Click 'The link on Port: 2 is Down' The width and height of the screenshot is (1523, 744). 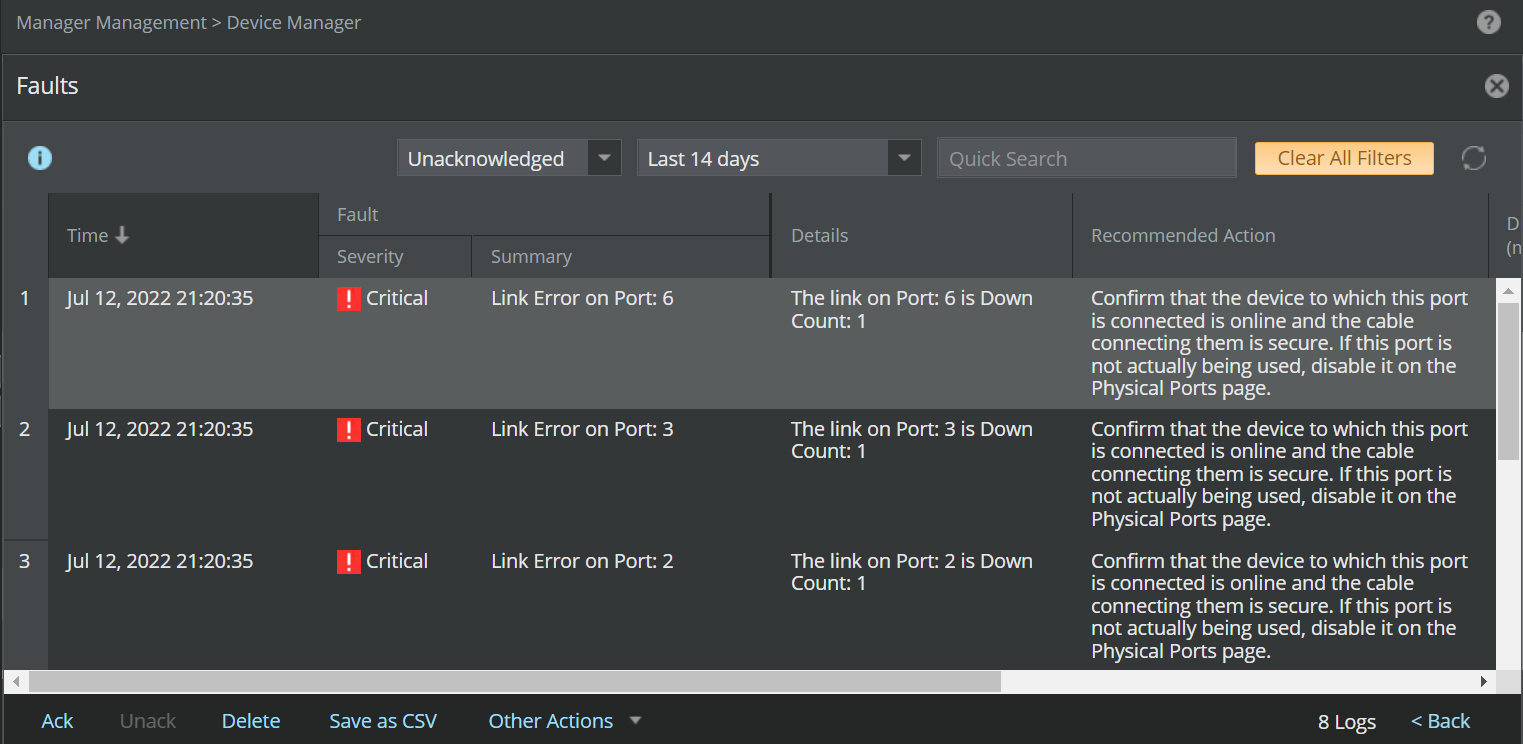click(x=912, y=561)
